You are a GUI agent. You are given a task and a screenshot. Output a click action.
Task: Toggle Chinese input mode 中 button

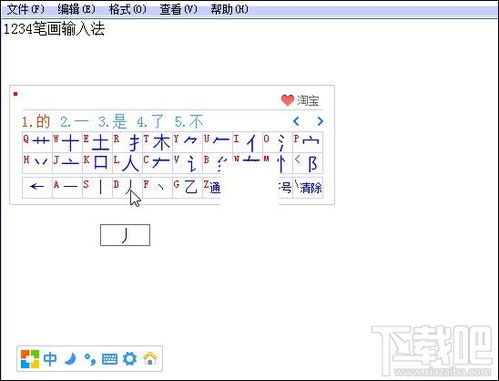pos(50,359)
